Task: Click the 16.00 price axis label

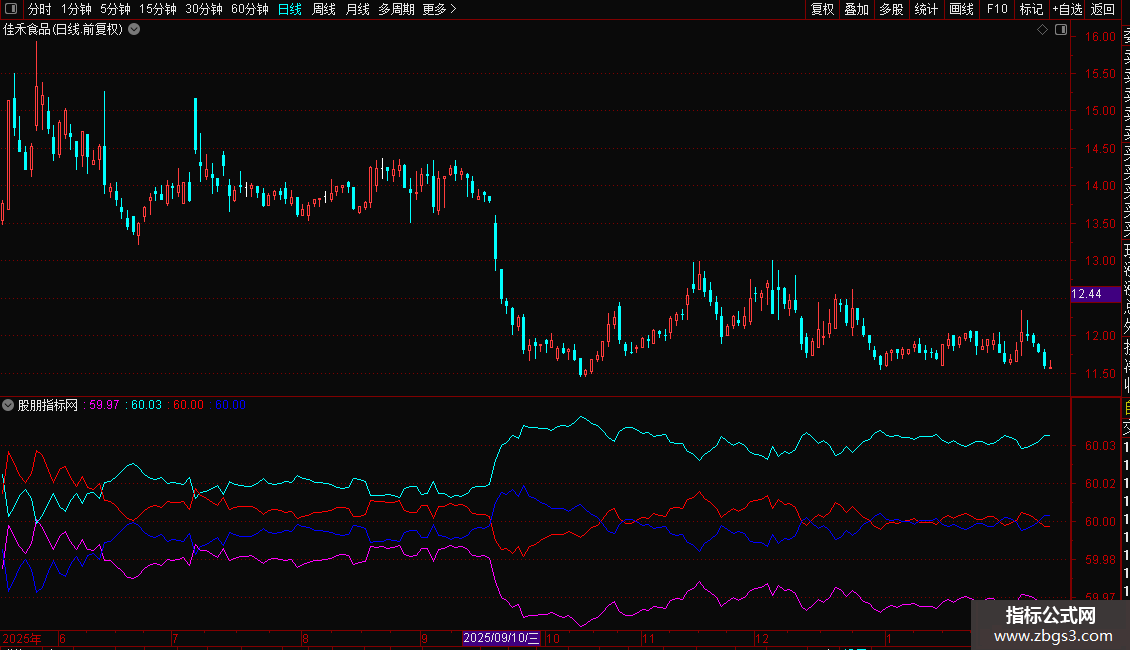Action: [1100, 37]
